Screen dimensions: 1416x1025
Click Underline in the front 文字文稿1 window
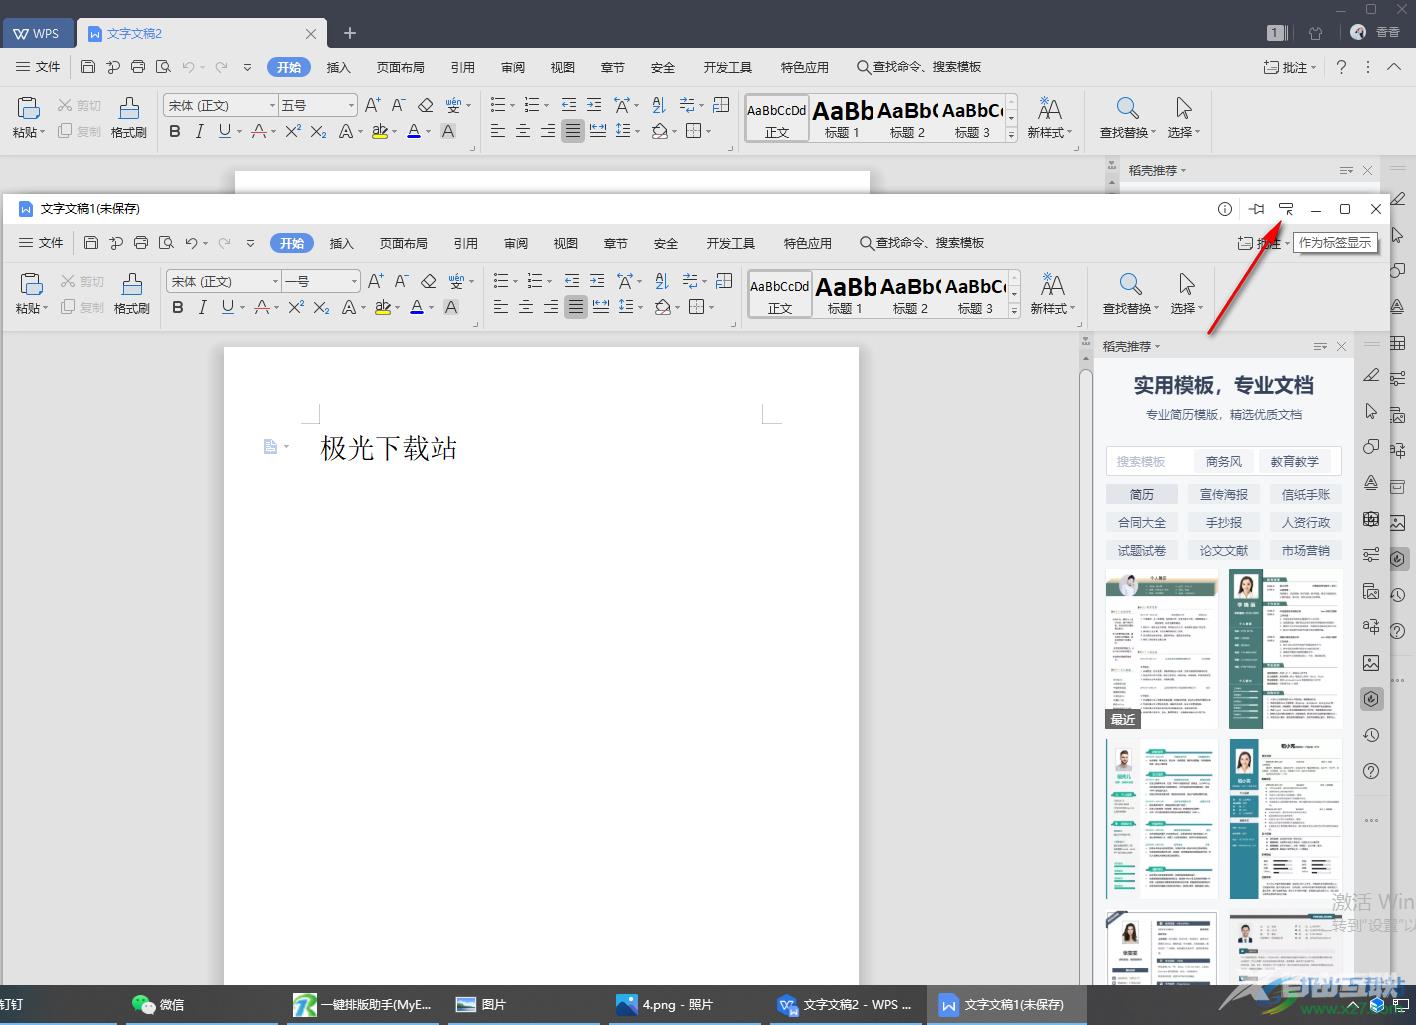pos(227,308)
